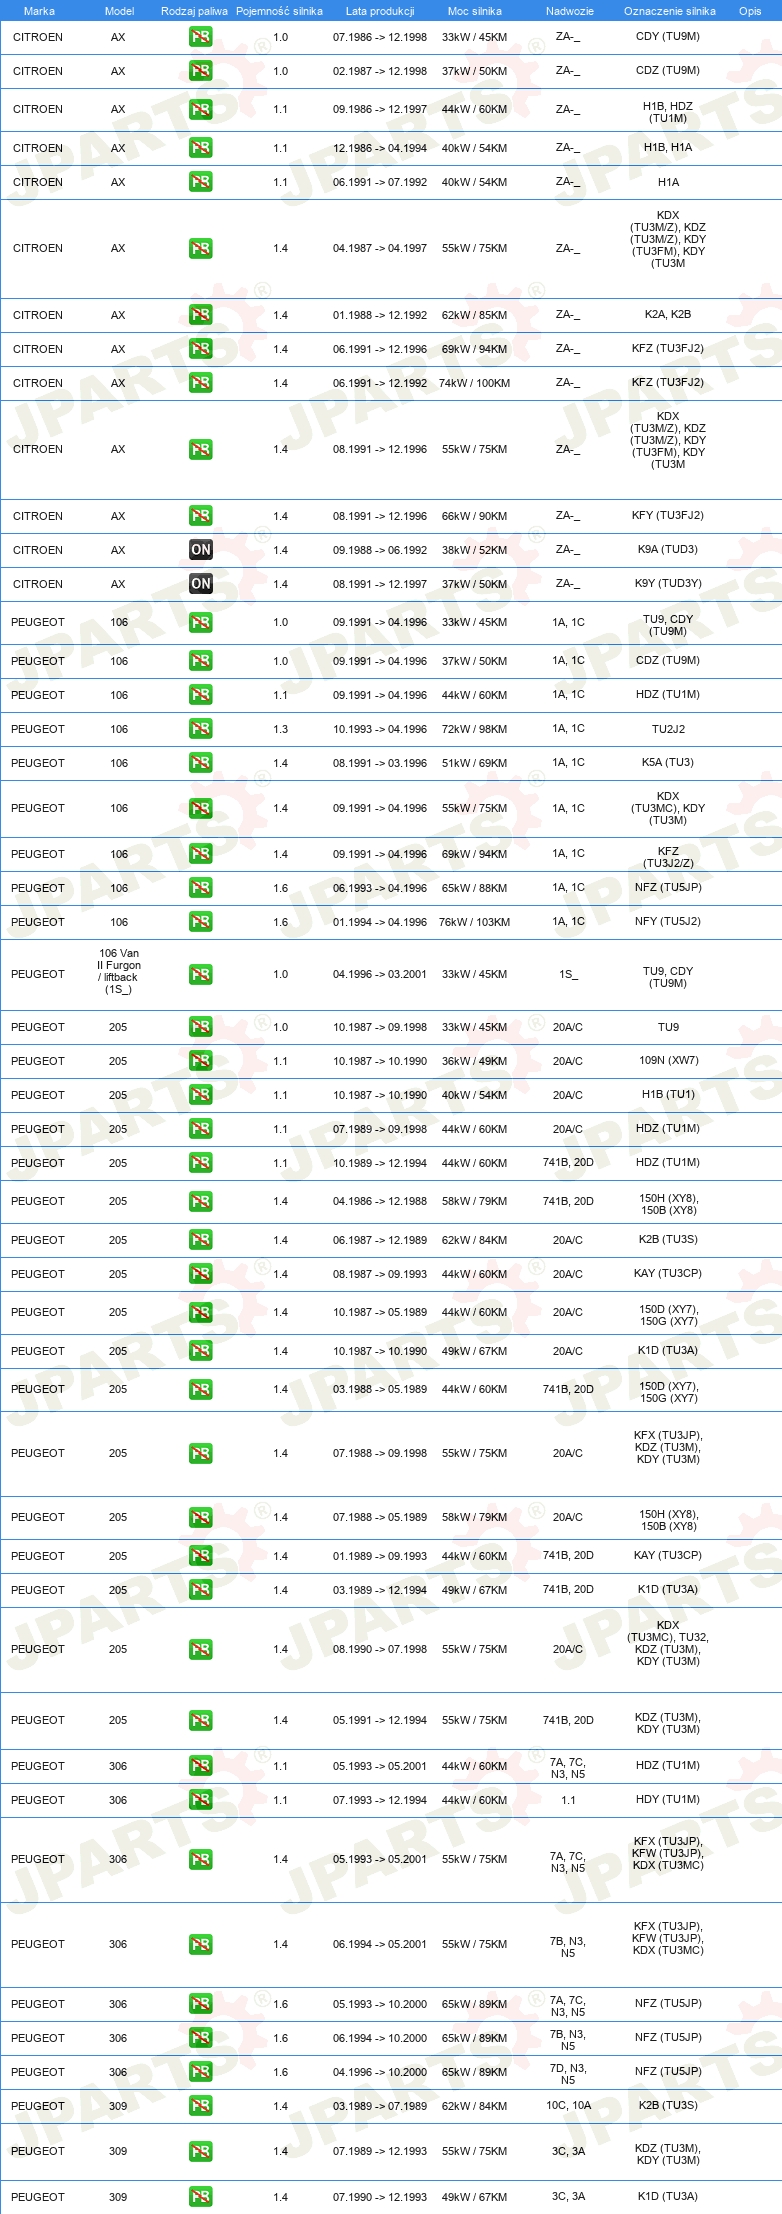Click the 06.1994 -> 10.2000 production dates
Viewport: 782px width, 2214px height.
point(380,2038)
